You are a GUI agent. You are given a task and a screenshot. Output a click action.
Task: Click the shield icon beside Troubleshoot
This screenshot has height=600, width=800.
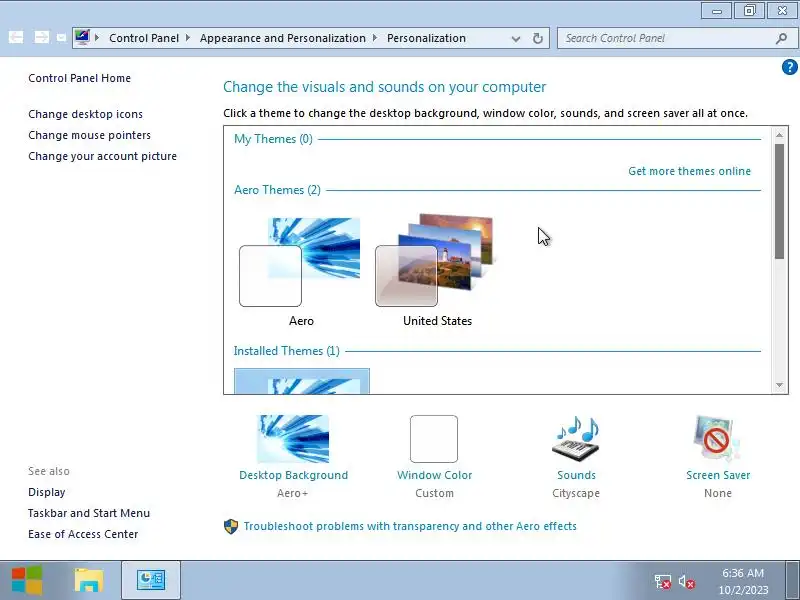tap(231, 527)
